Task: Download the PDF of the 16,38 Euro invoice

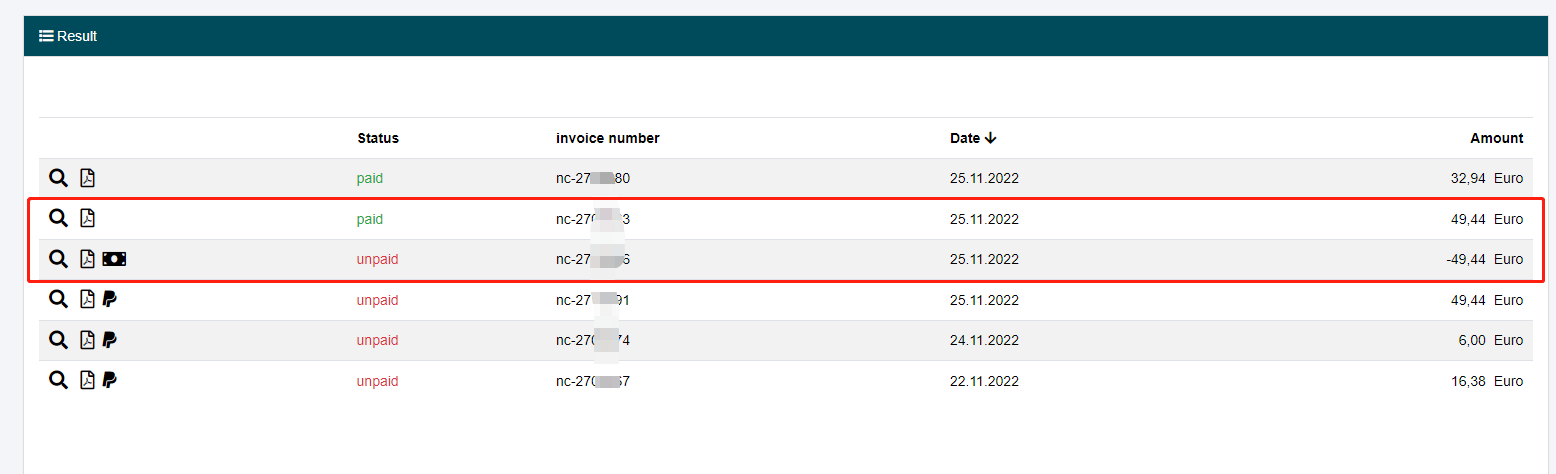Action: [x=88, y=380]
